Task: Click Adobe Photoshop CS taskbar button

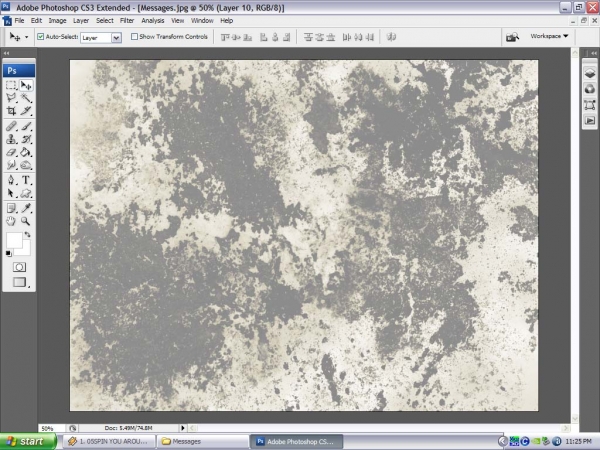Action: [297, 442]
